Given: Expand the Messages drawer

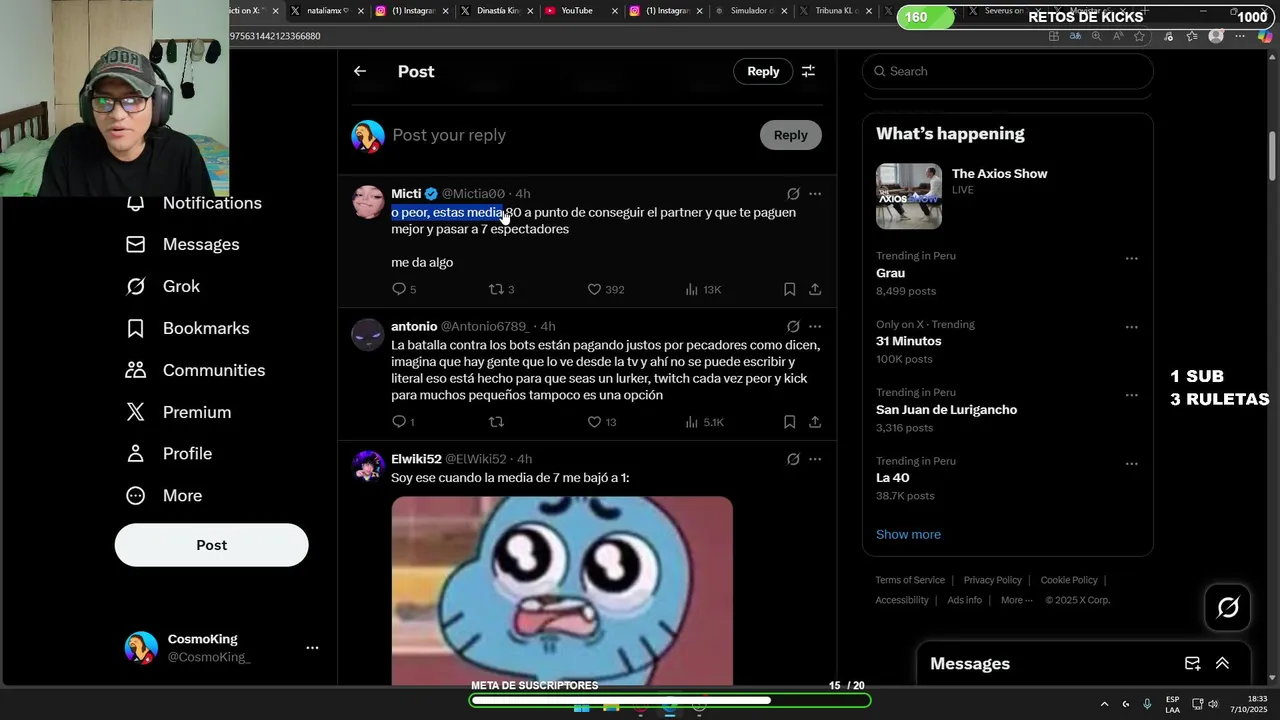Looking at the screenshot, I should pos(1222,664).
